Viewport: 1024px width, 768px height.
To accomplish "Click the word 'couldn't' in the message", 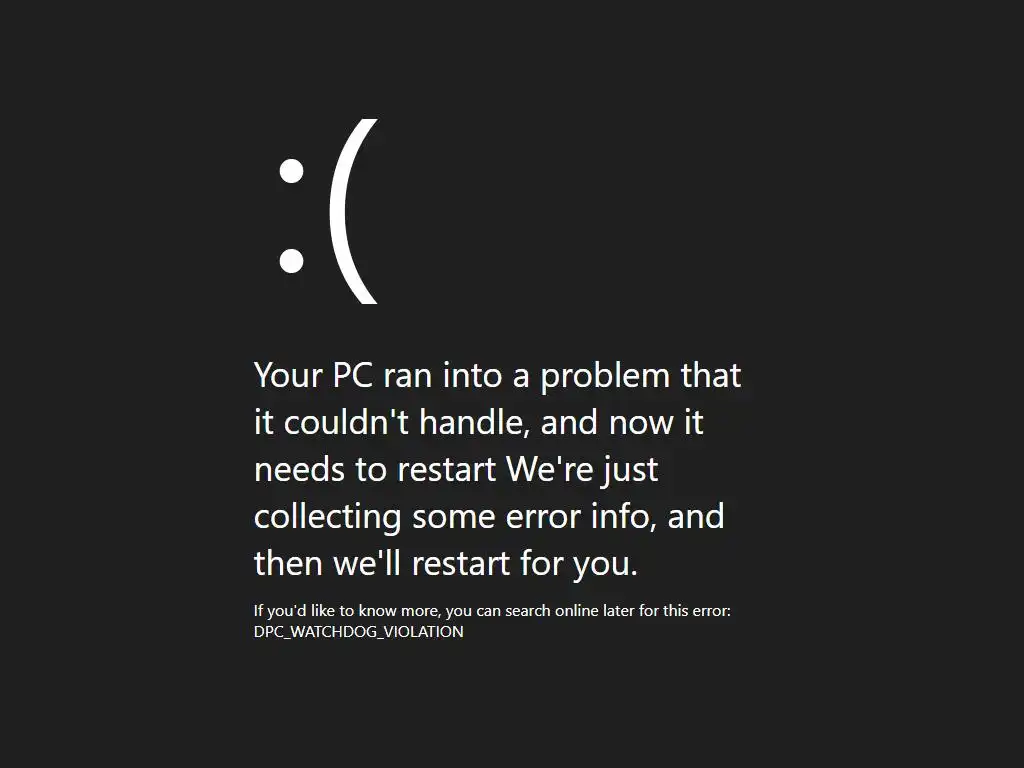I will tap(346, 422).
